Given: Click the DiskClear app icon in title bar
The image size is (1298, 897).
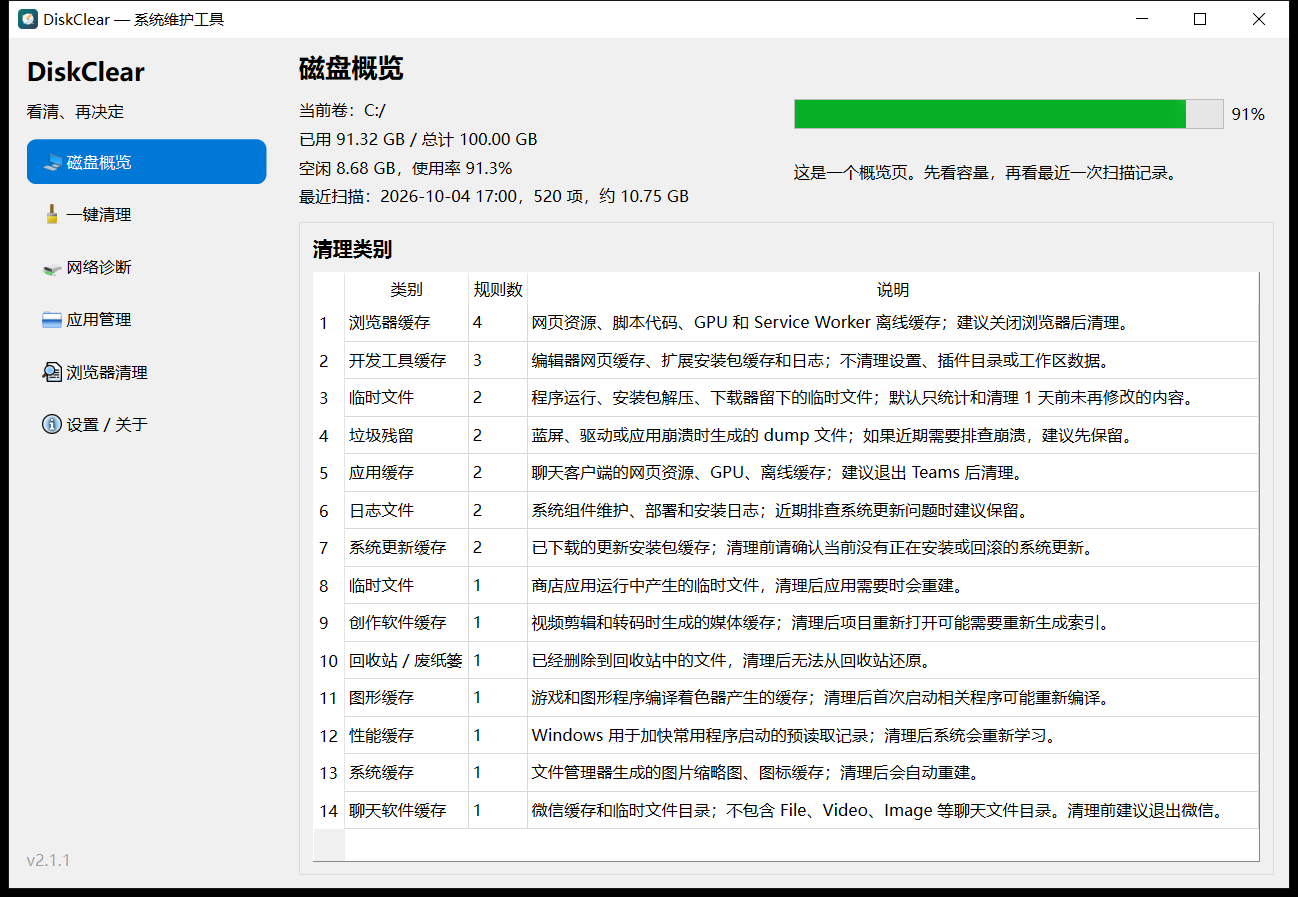Looking at the screenshot, I should point(28,19).
